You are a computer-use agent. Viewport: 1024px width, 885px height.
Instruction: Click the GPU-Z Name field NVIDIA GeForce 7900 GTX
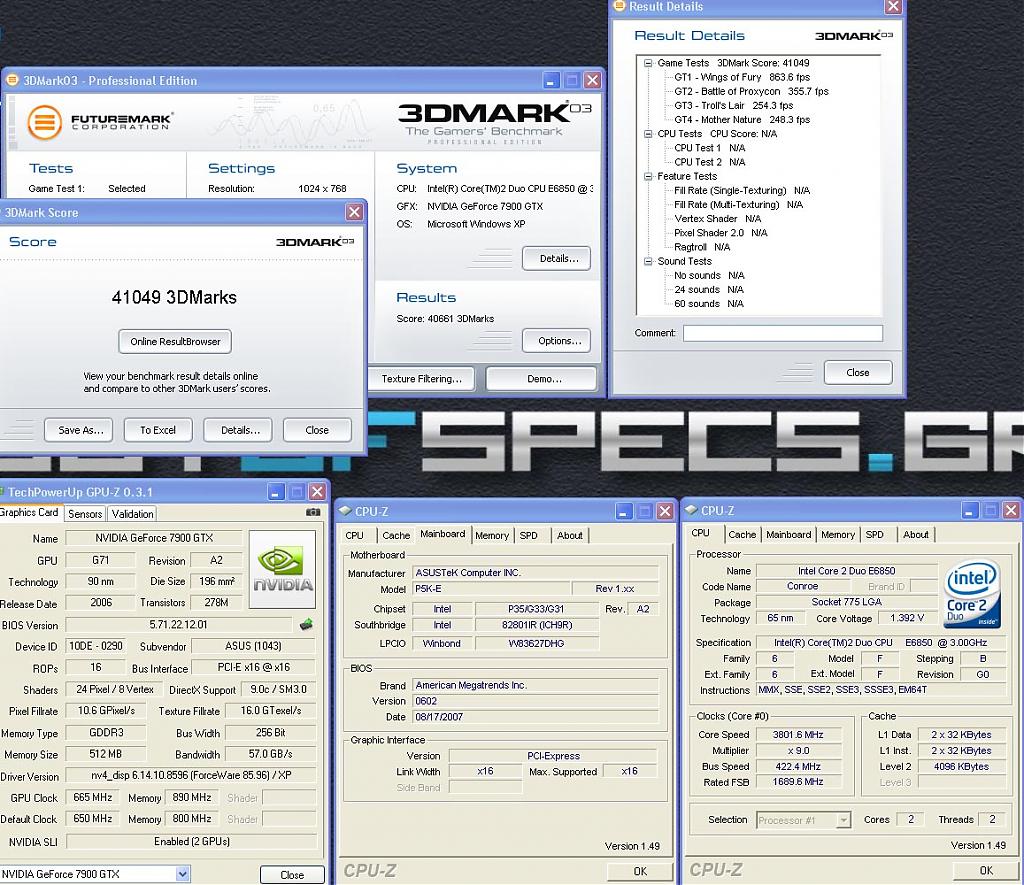(x=154, y=538)
